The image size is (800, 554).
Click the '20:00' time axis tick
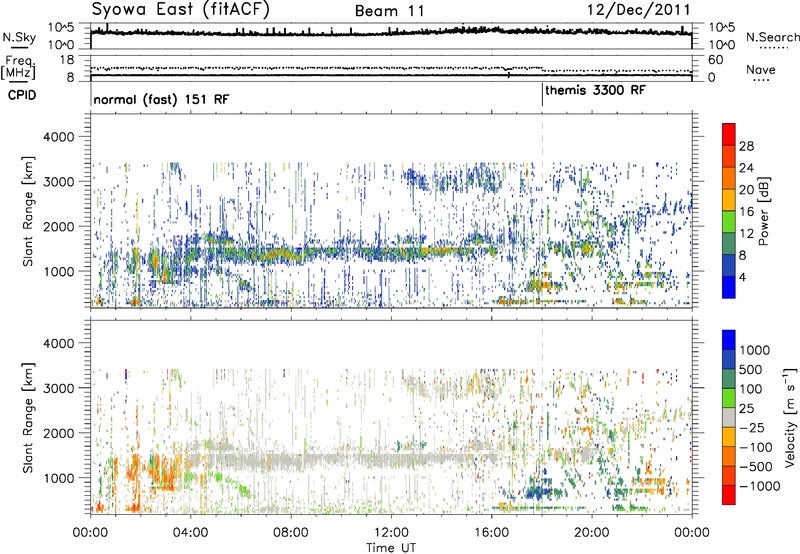click(592, 533)
